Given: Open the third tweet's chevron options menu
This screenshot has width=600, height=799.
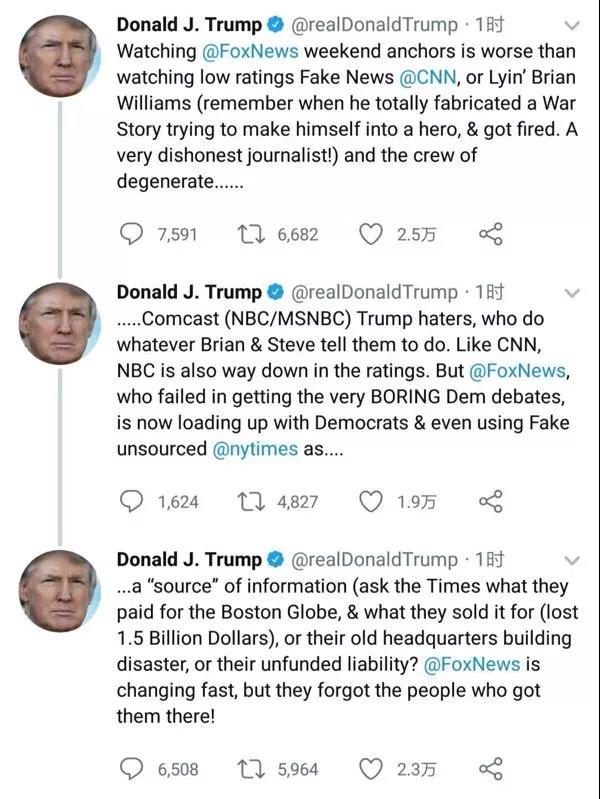Looking at the screenshot, I should [572, 561].
